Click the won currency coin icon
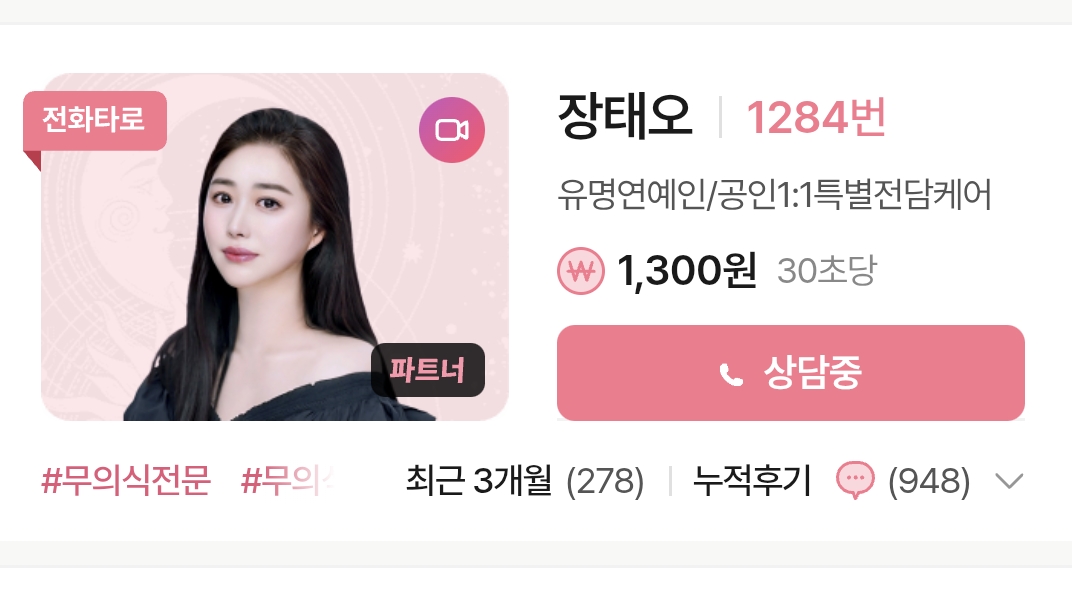This screenshot has height=594, width=1072. (x=581, y=271)
